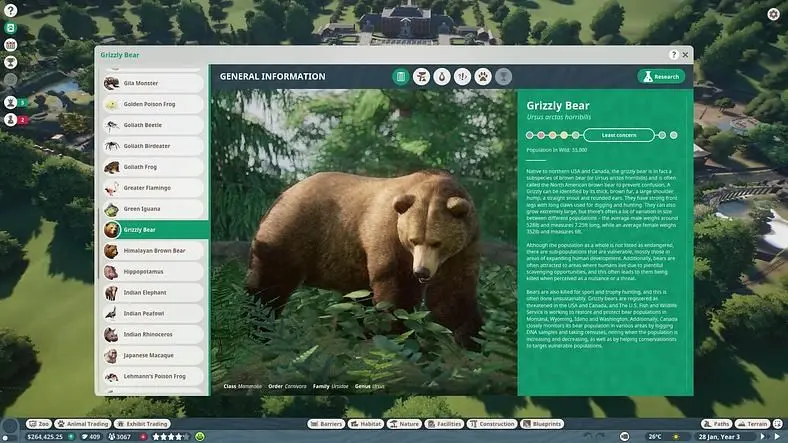Open the Exhibit Trading menu
This screenshot has height=443, width=788.
pos(142,424)
